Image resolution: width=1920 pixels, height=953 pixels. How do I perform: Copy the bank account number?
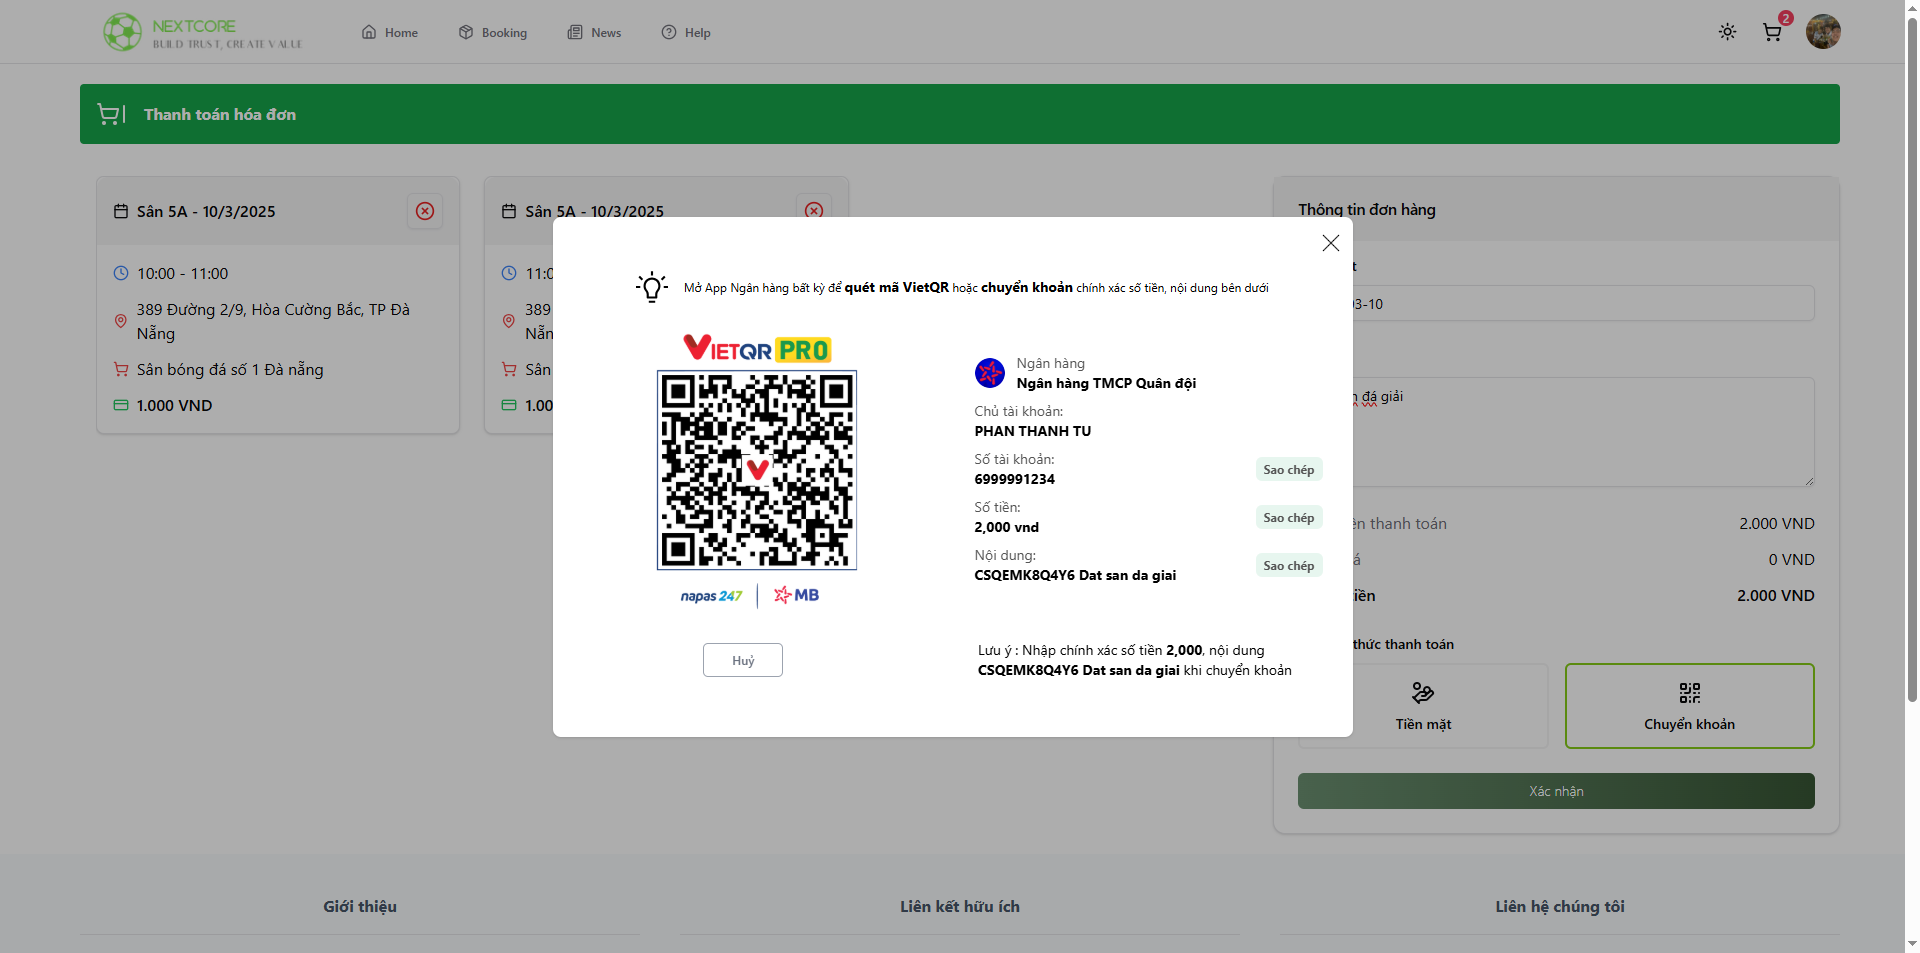[x=1288, y=470]
